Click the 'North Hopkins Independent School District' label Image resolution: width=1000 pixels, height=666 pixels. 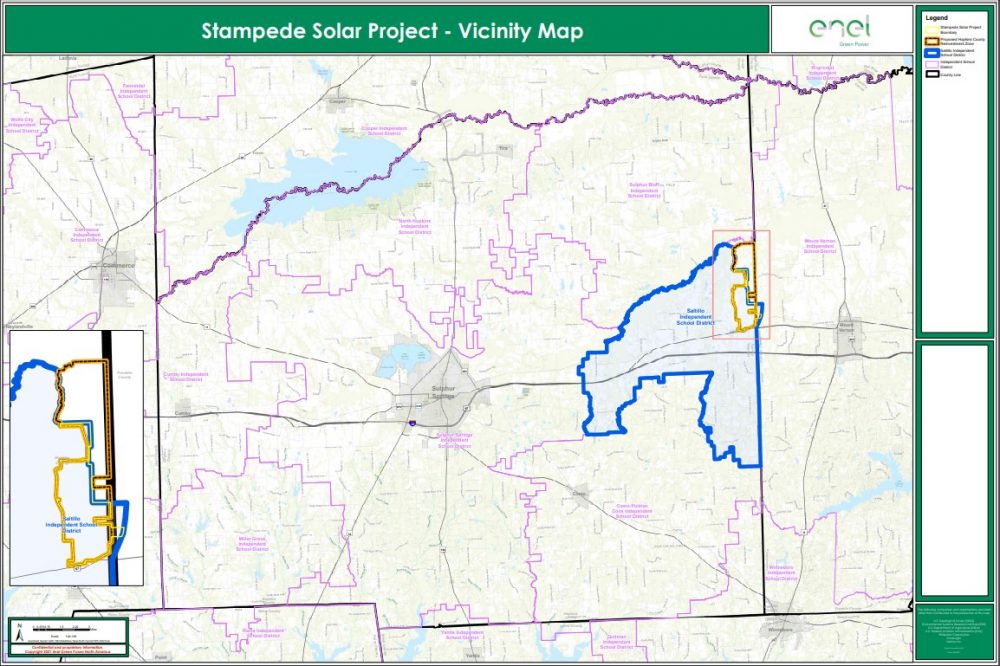pos(415,226)
